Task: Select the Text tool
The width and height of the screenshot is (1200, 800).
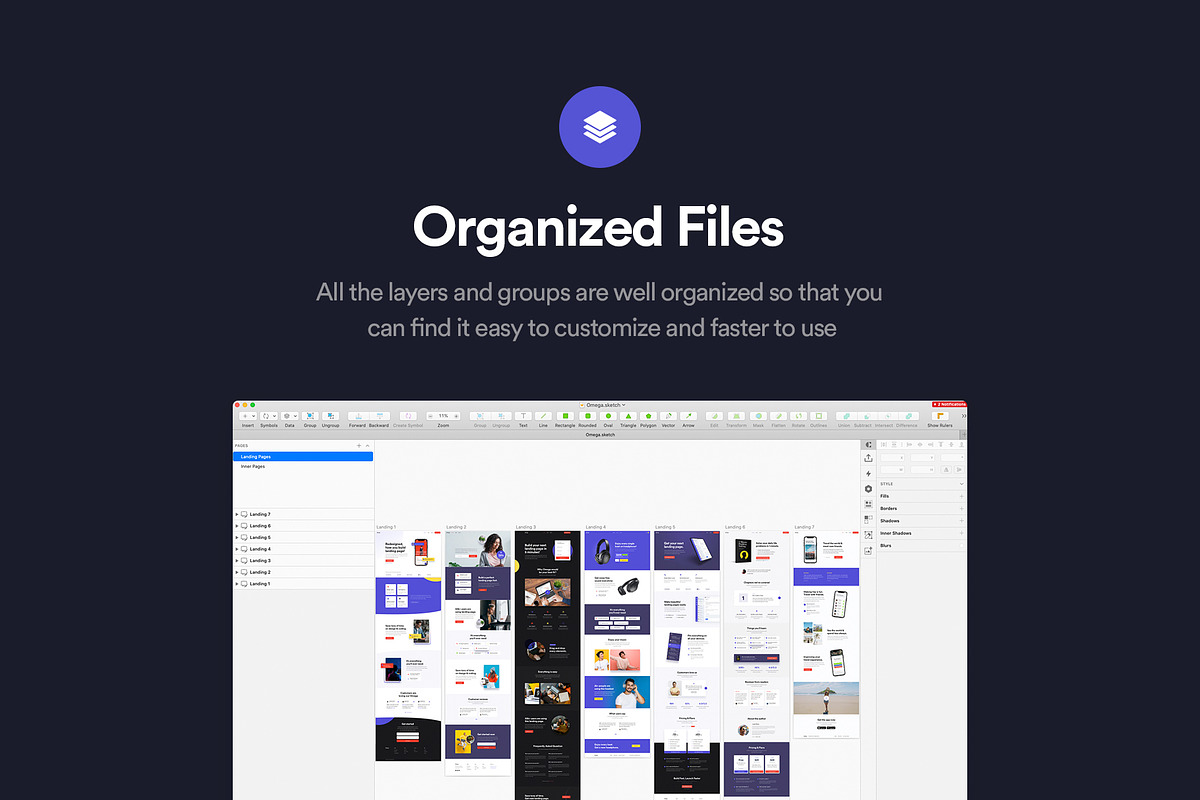Action: (x=523, y=416)
